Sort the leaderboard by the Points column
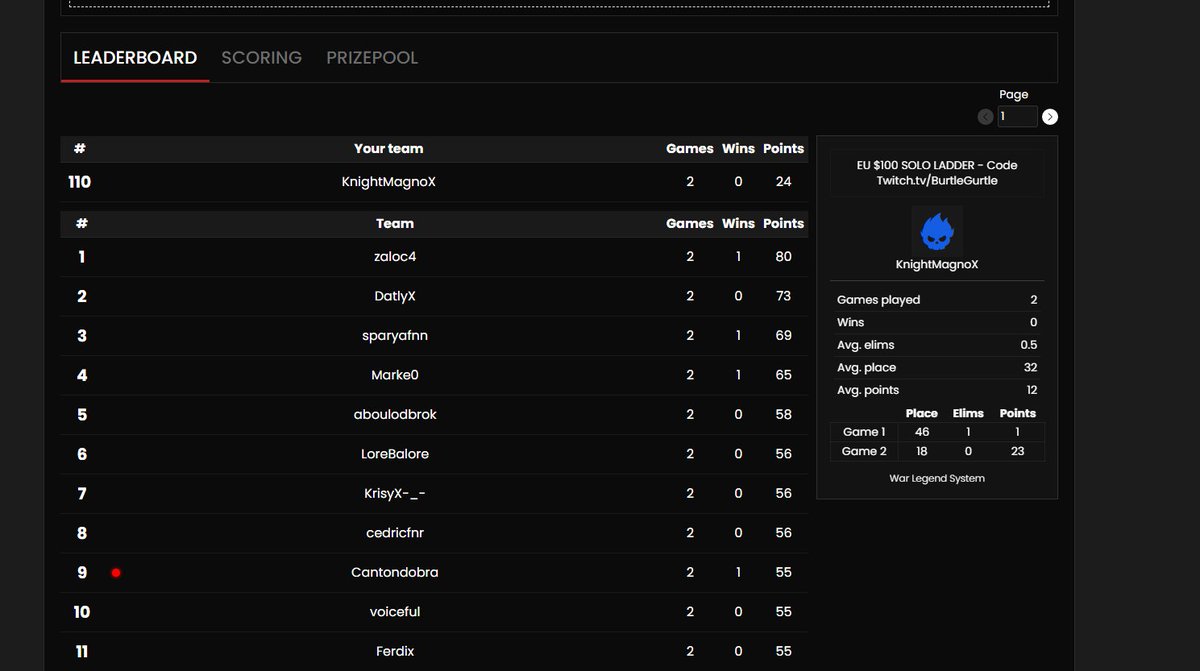This screenshot has height=671, width=1200. click(x=783, y=223)
